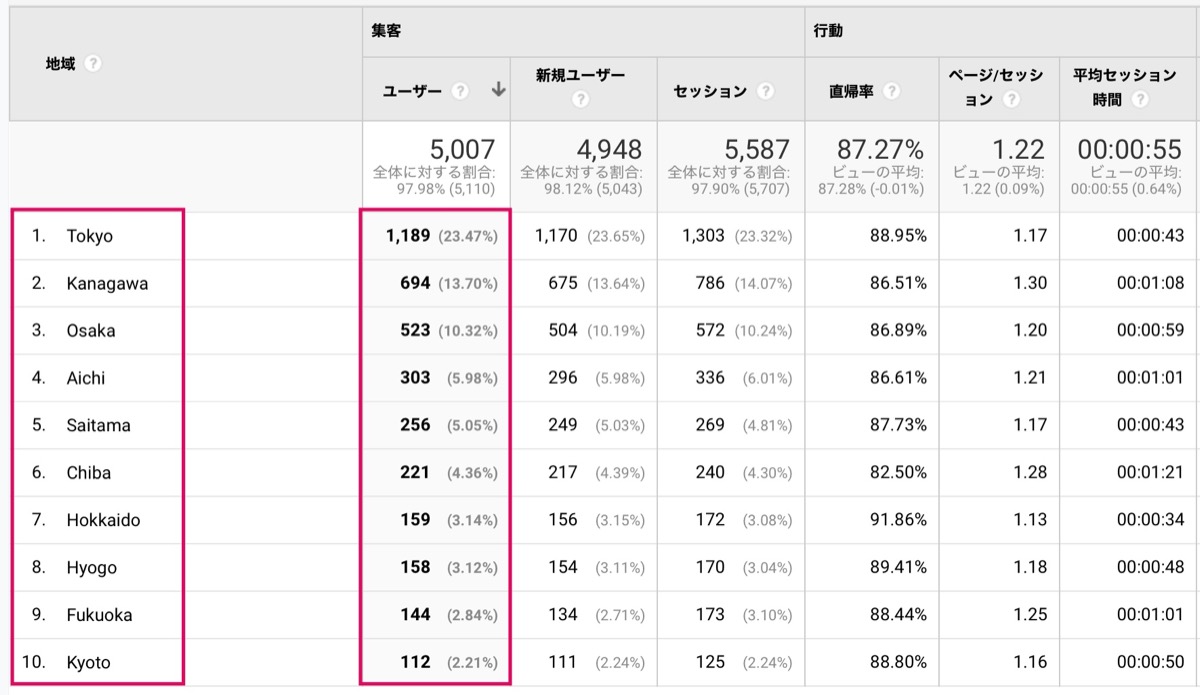Open the Hokkaido region link
This screenshot has height=695, width=1200.
104,520
